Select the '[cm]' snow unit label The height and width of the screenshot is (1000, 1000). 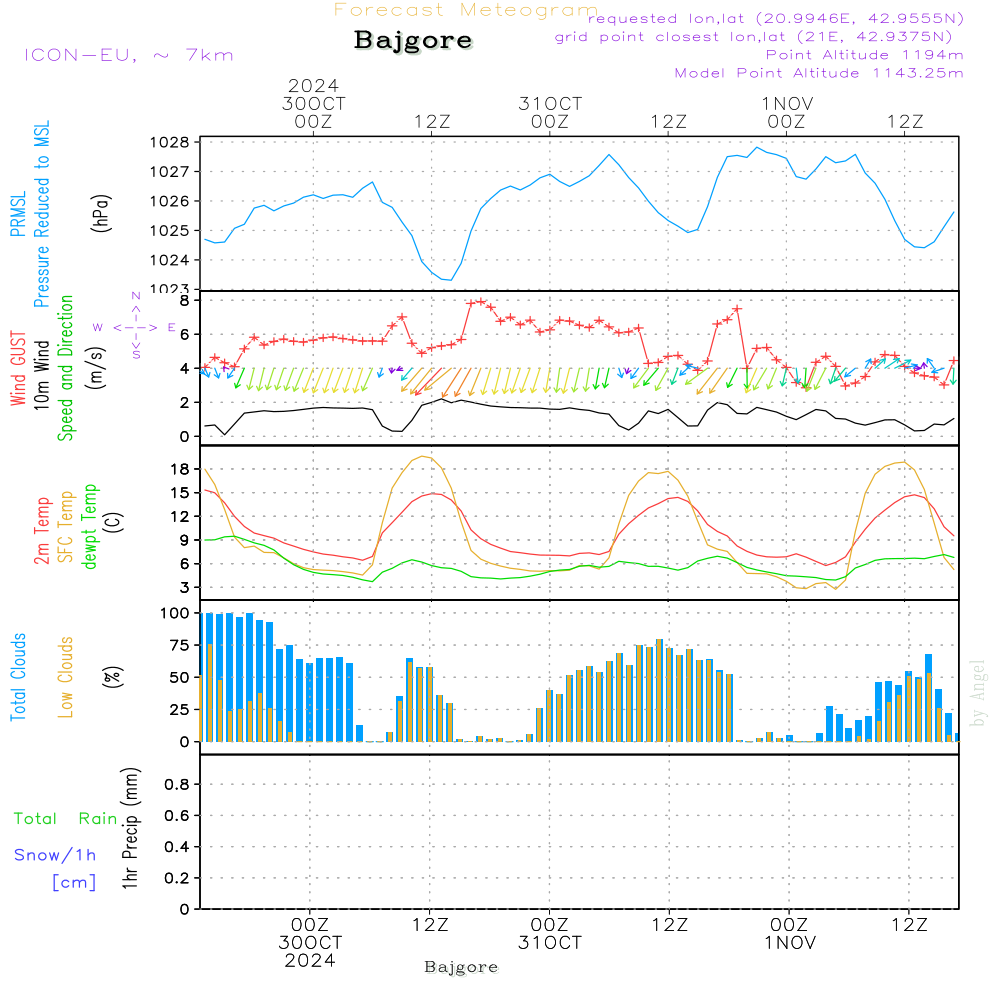click(x=74, y=883)
